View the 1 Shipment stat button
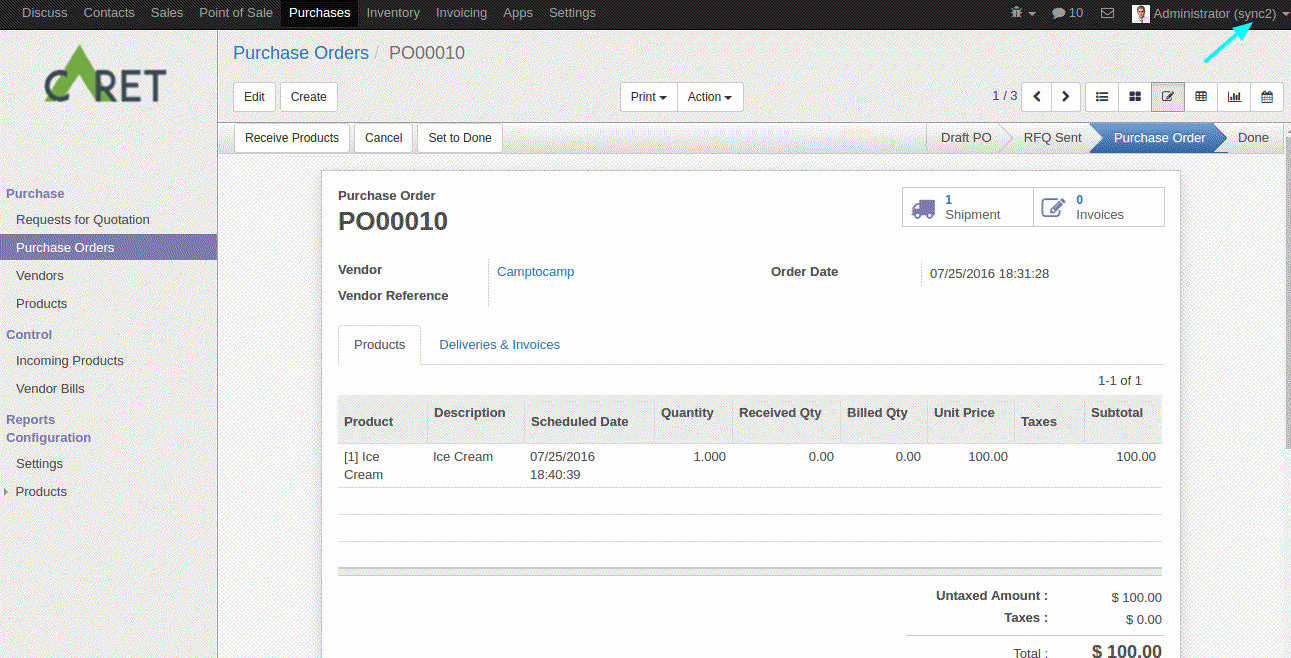 tap(967, 207)
